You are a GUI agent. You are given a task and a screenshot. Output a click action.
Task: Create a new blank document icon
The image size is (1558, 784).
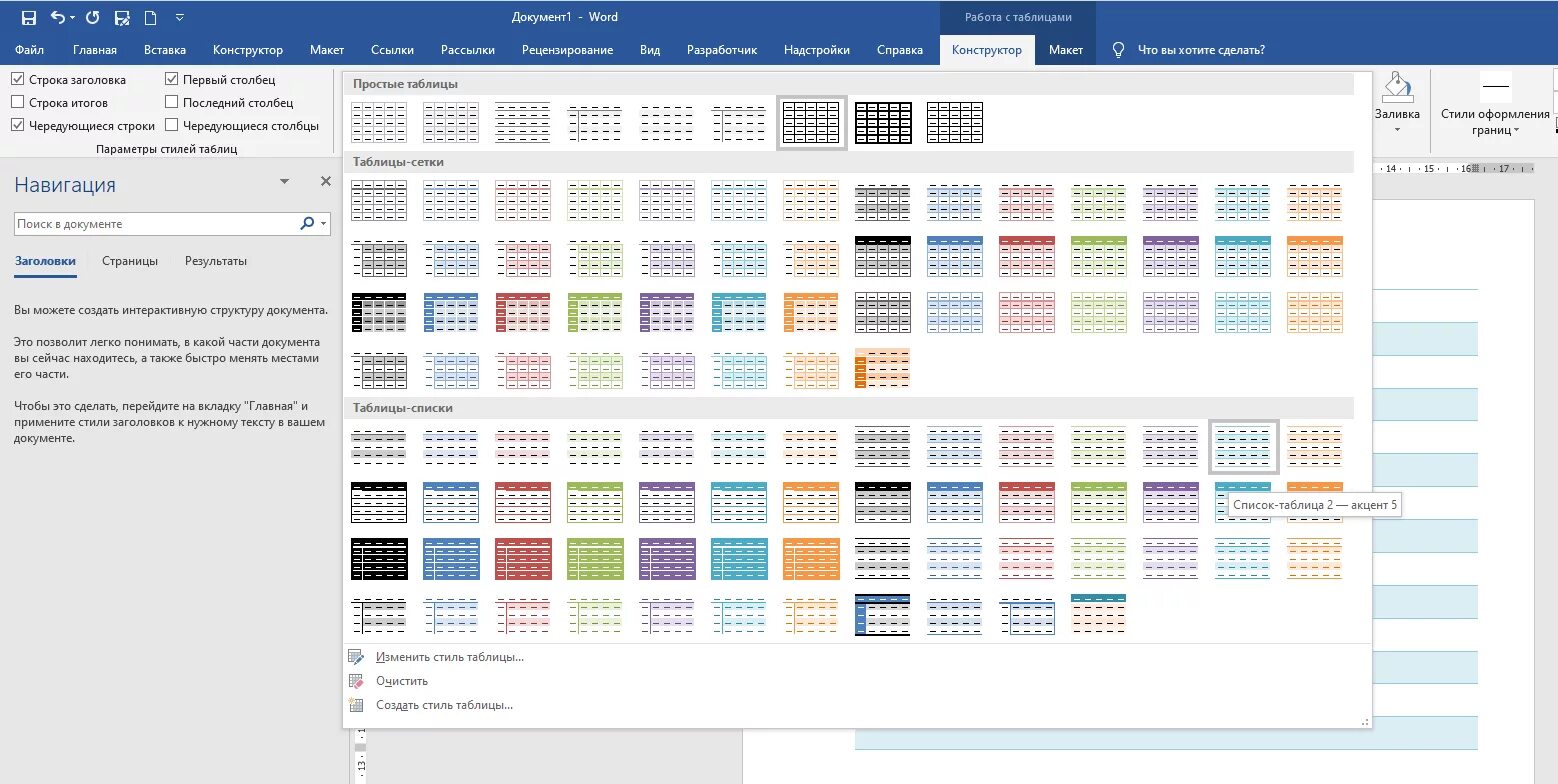click(151, 18)
